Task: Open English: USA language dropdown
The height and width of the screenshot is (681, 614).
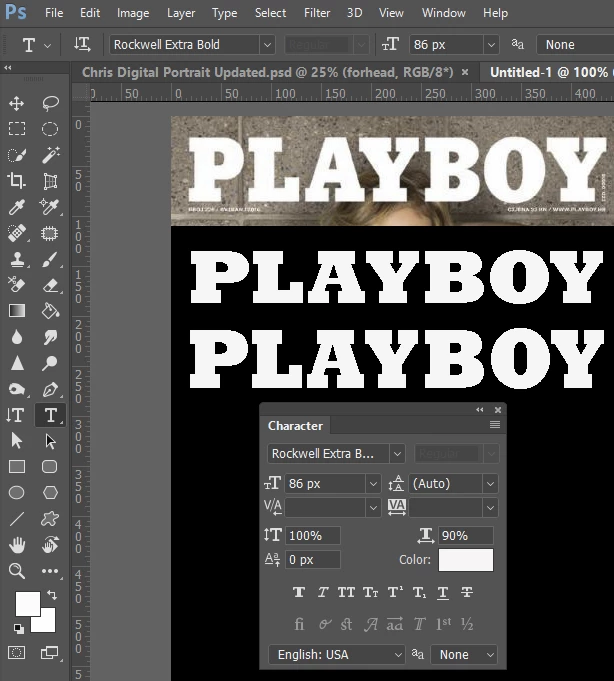Action: pyautogui.click(x=337, y=655)
